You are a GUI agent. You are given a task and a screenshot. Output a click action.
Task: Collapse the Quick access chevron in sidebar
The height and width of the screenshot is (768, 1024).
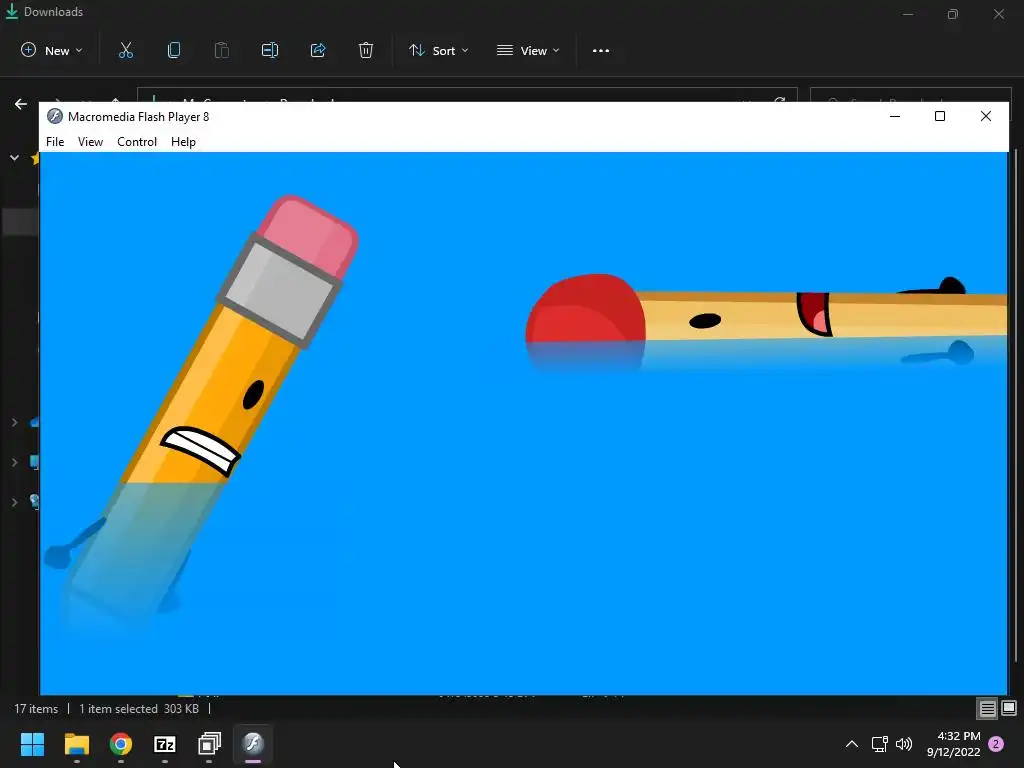coord(14,157)
